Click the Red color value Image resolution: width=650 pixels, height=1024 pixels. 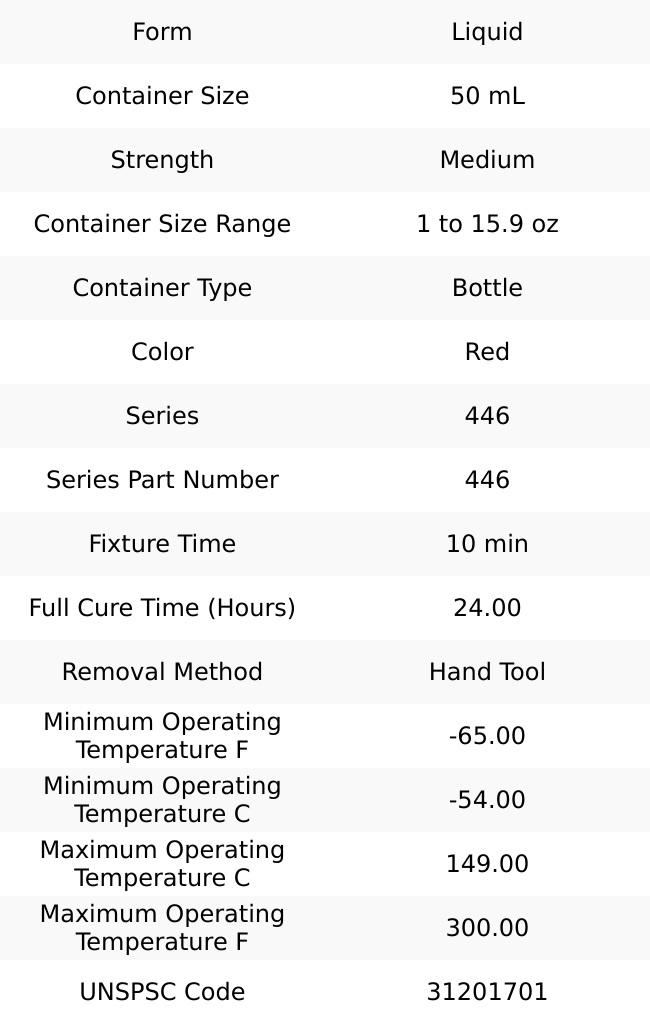[487, 352]
